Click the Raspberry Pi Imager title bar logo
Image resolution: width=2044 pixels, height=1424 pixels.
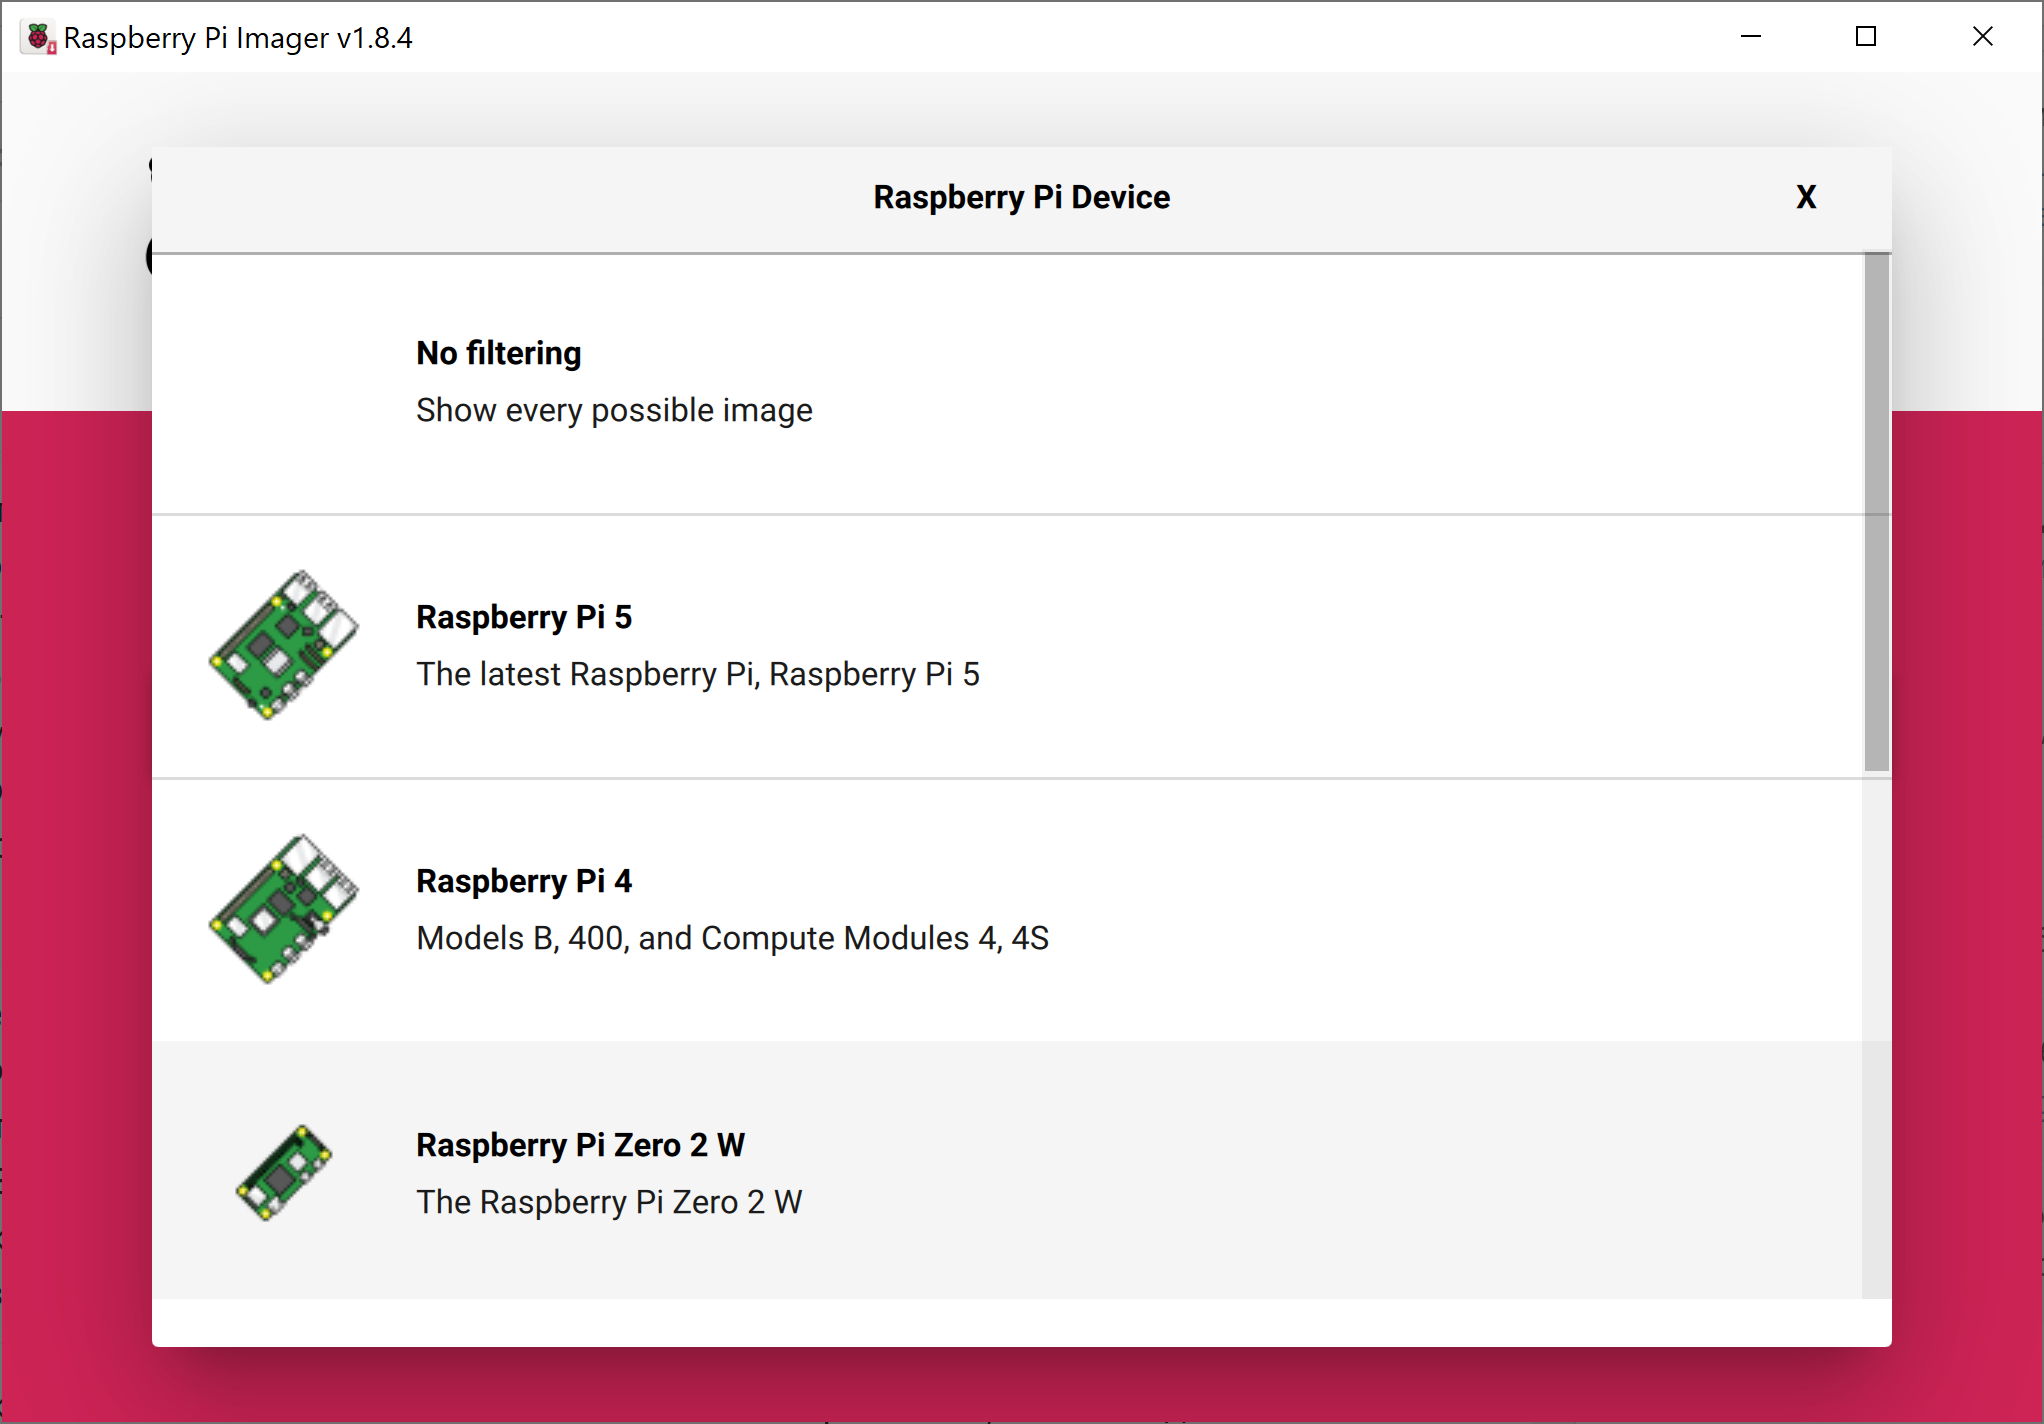click(x=39, y=38)
